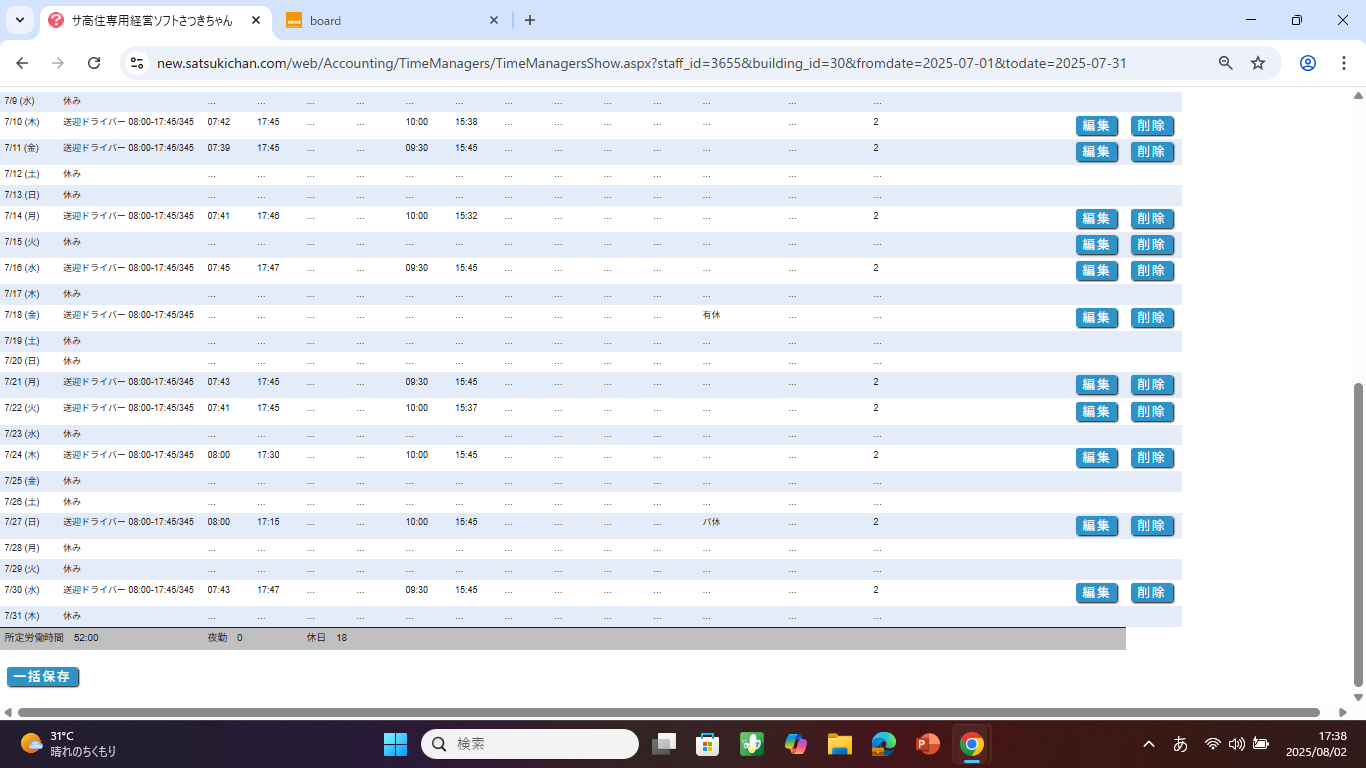Open the Chrome profile icon
This screenshot has width=1366, height=768.
click(1307, 63)
